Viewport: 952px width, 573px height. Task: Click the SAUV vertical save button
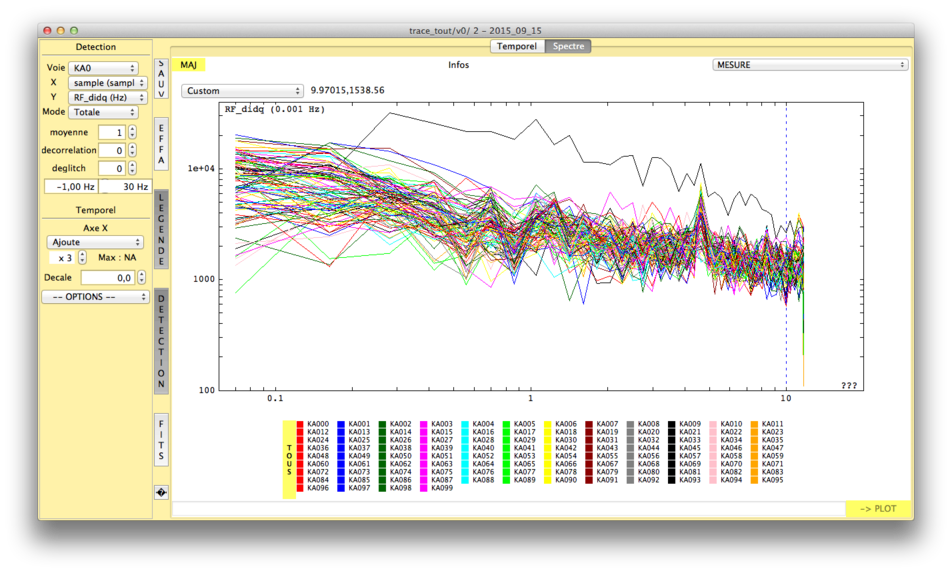click(161, 78)
